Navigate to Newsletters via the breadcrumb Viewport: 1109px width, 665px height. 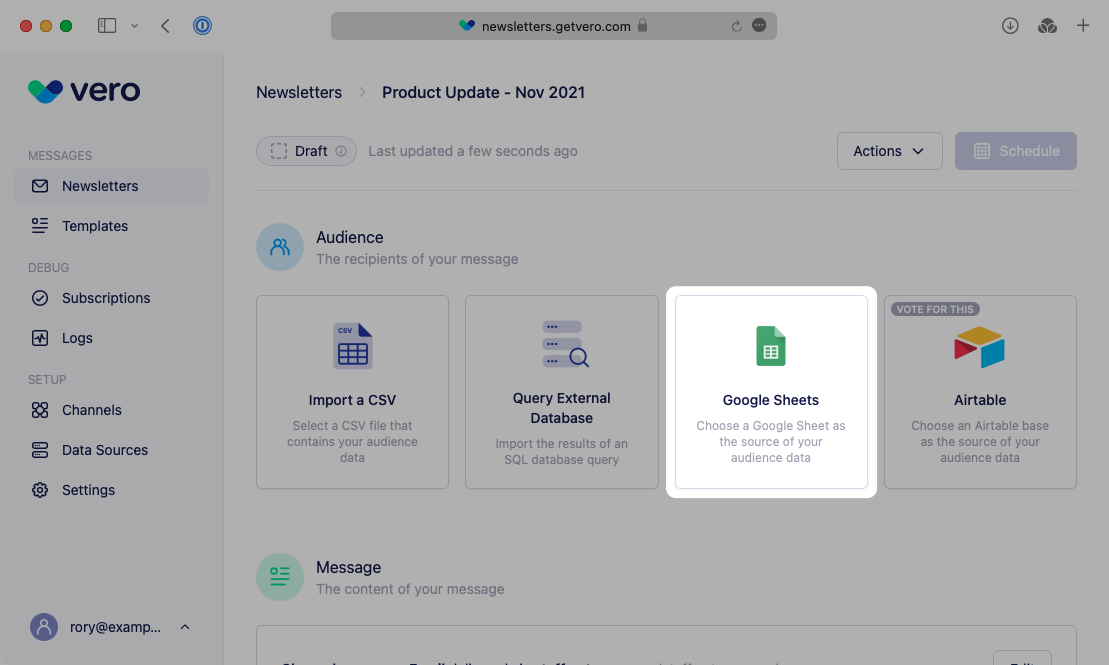click(298, 92)
